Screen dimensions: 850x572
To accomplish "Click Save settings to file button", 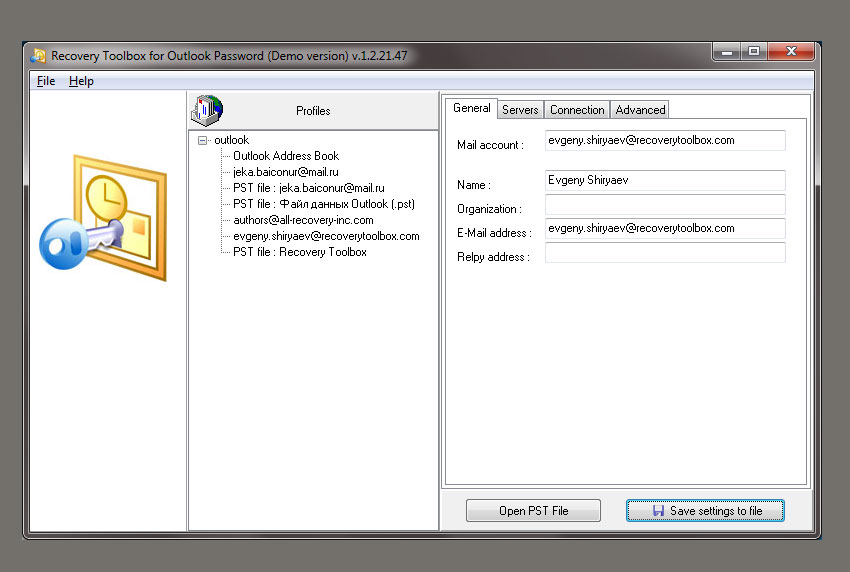I will (705, 511).
